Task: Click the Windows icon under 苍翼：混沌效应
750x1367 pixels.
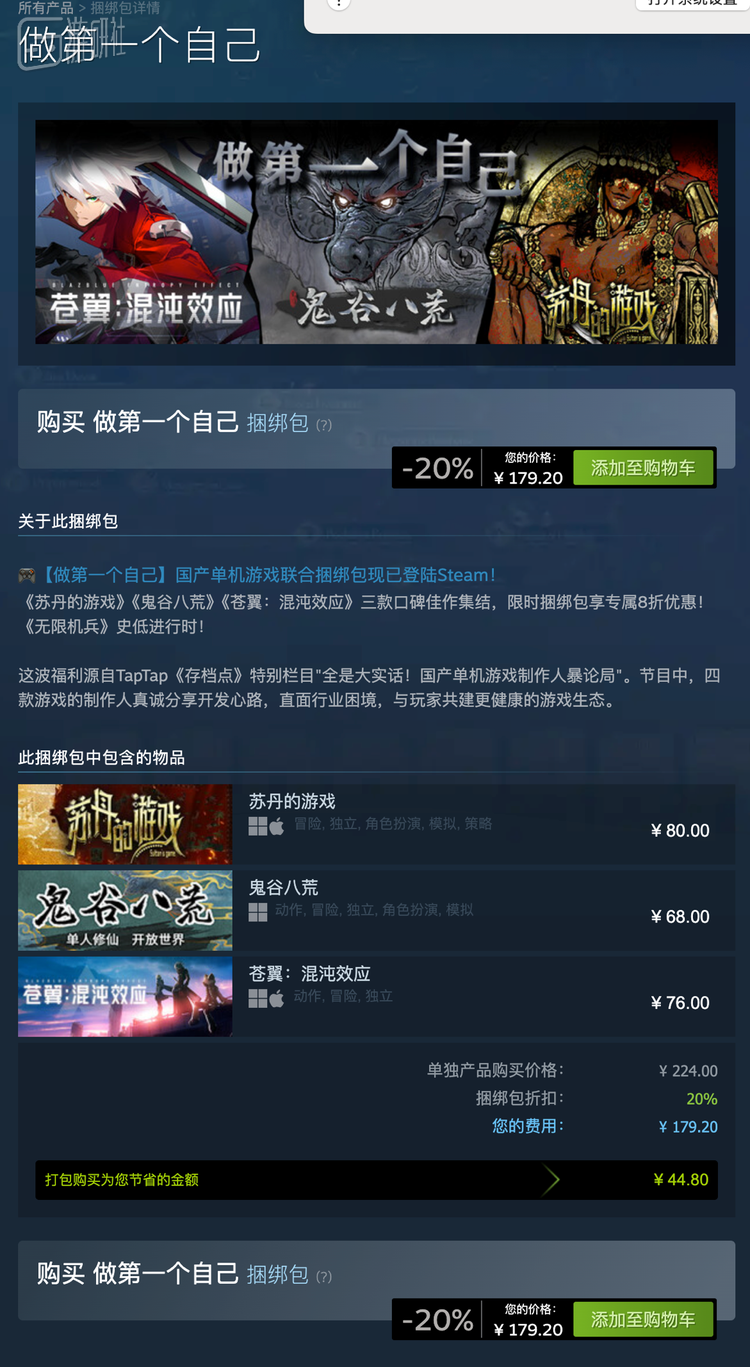Action: (x=258, y=998)
